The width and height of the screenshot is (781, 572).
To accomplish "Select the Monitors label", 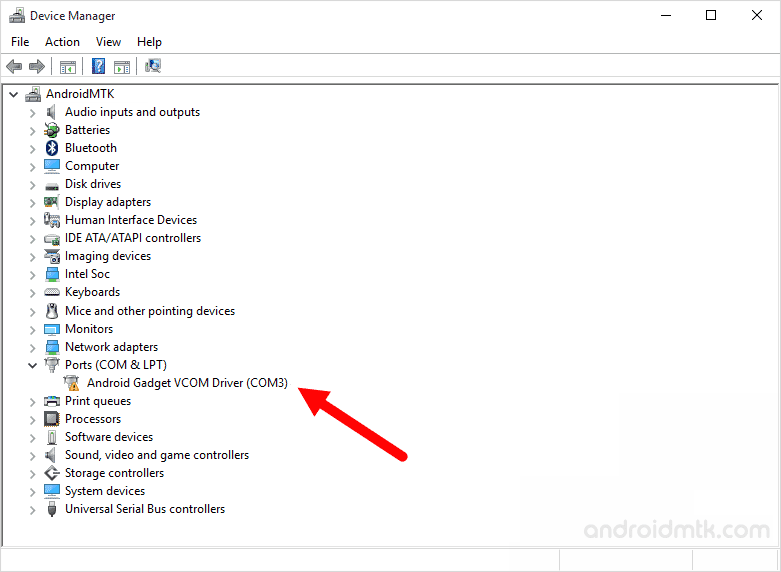I will [x=89, y=329].
